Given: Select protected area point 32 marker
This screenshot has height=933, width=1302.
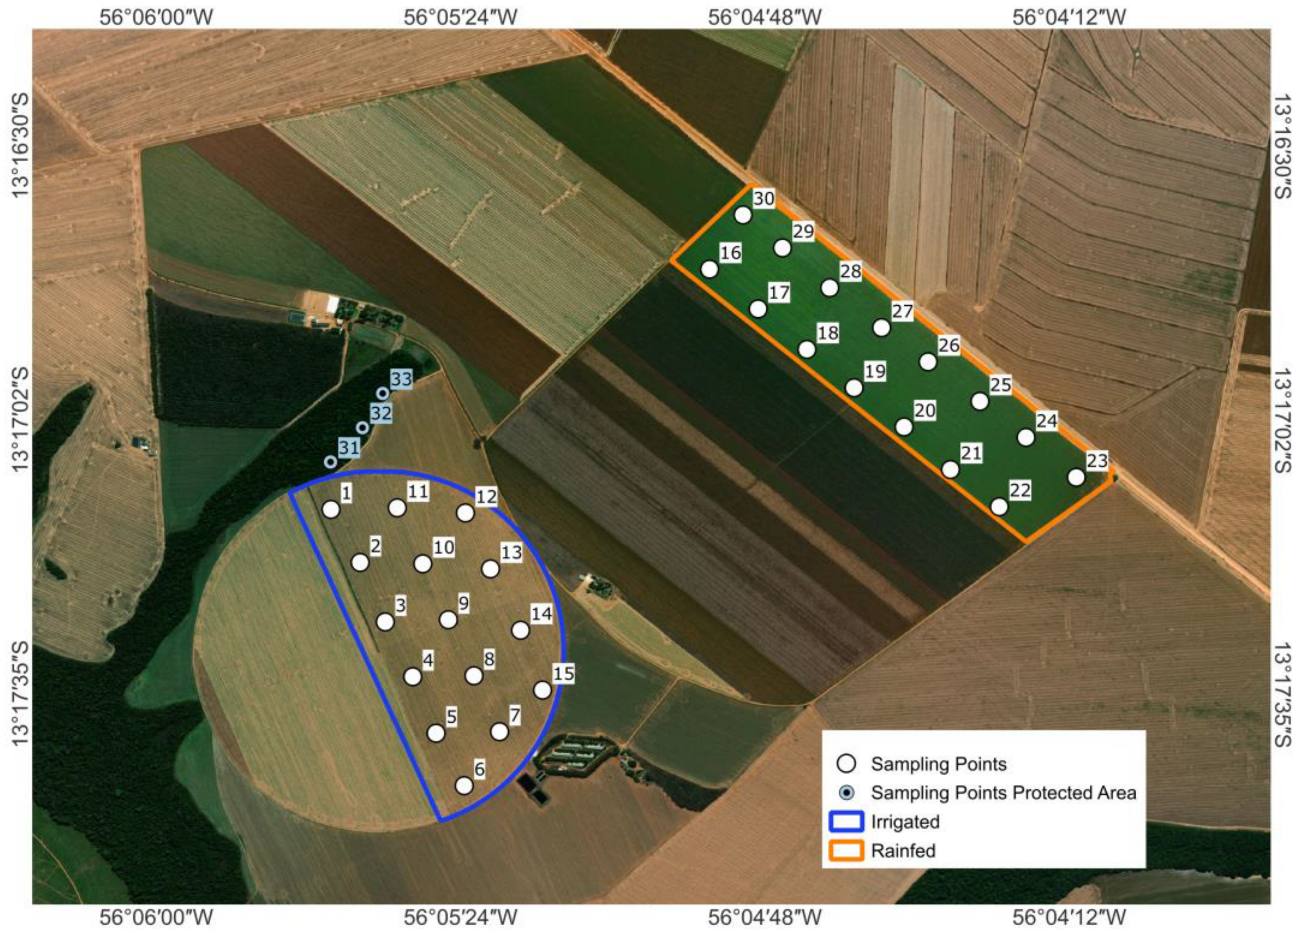Looking at the screenshot, I should tap(363, 428).
